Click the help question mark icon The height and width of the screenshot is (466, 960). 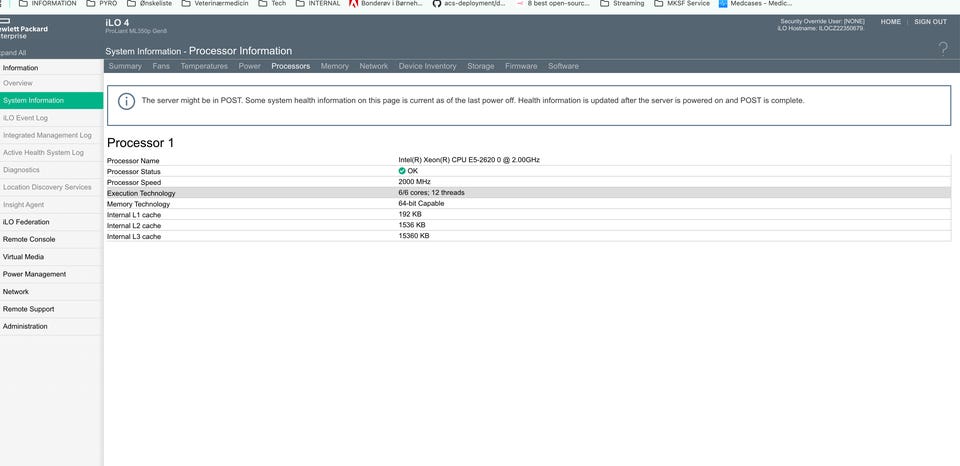pyautogui.click(x=943, y=49)
